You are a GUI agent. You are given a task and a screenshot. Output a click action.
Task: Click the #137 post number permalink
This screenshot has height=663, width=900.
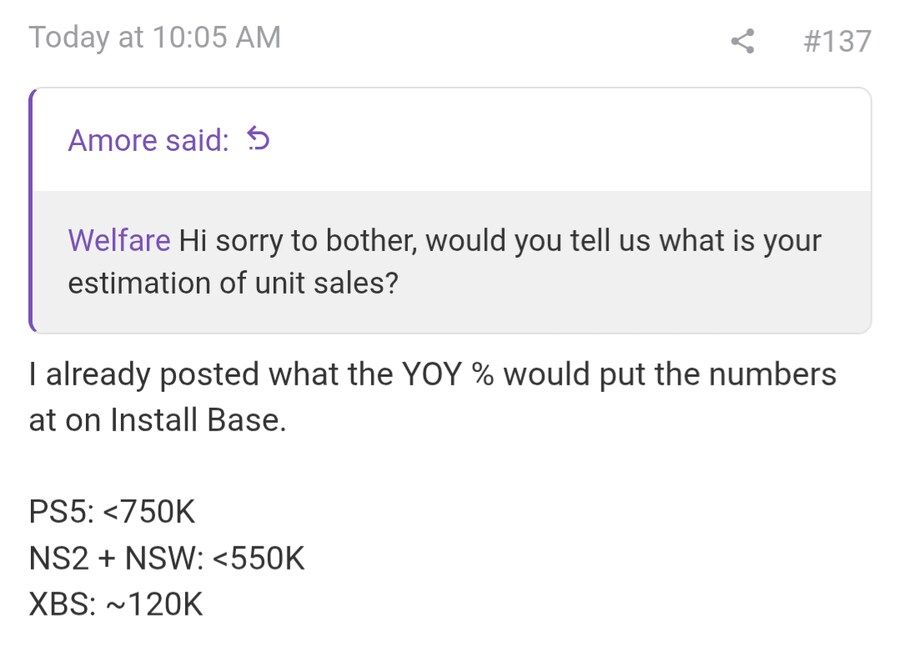coord(840,42)
